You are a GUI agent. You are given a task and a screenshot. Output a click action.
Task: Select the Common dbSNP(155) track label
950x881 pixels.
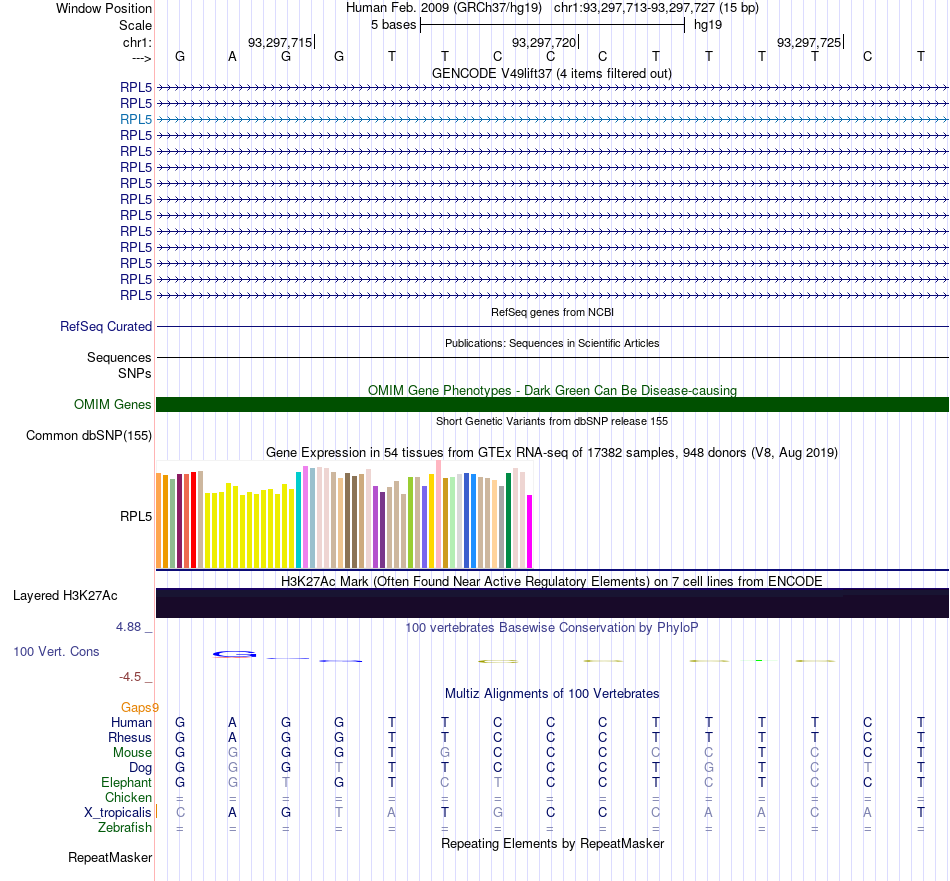(x=89, y=436)
